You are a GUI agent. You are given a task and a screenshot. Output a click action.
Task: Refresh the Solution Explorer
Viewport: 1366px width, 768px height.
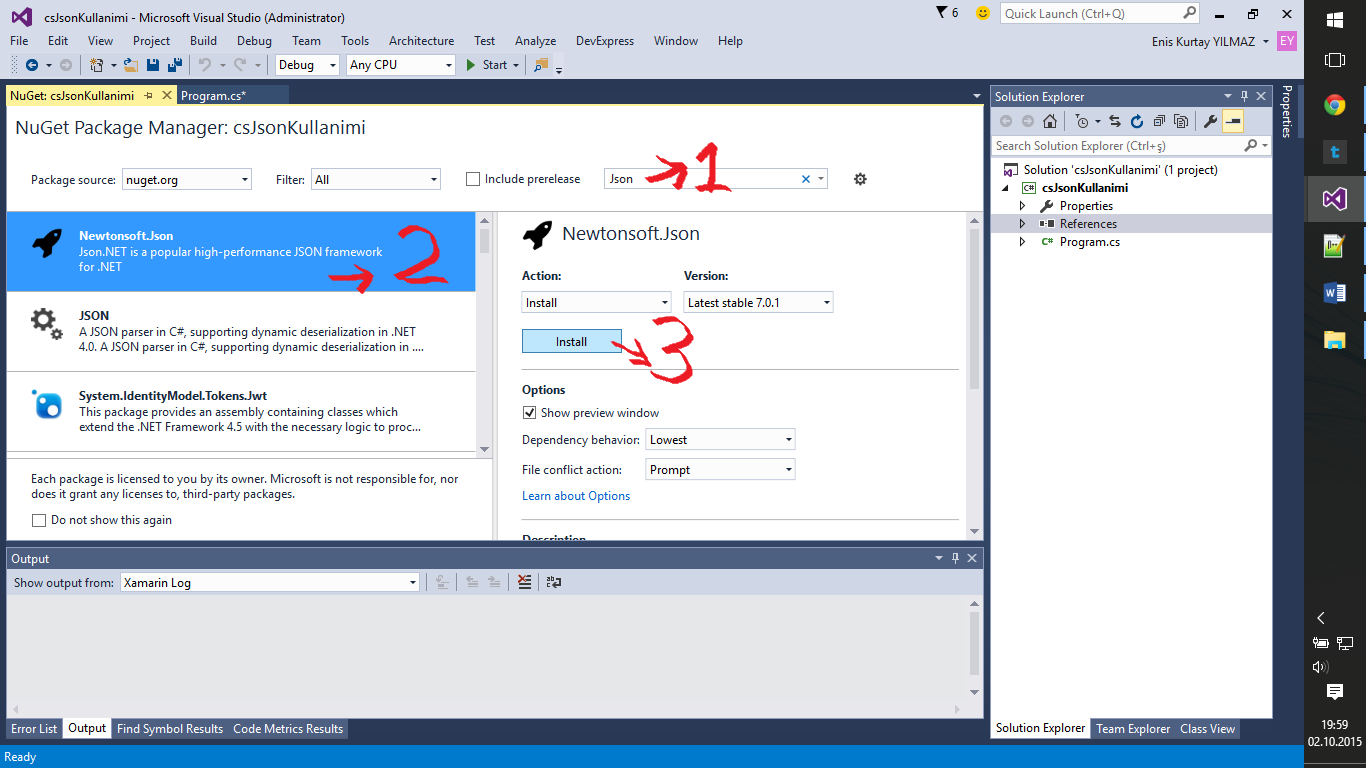1137,121
